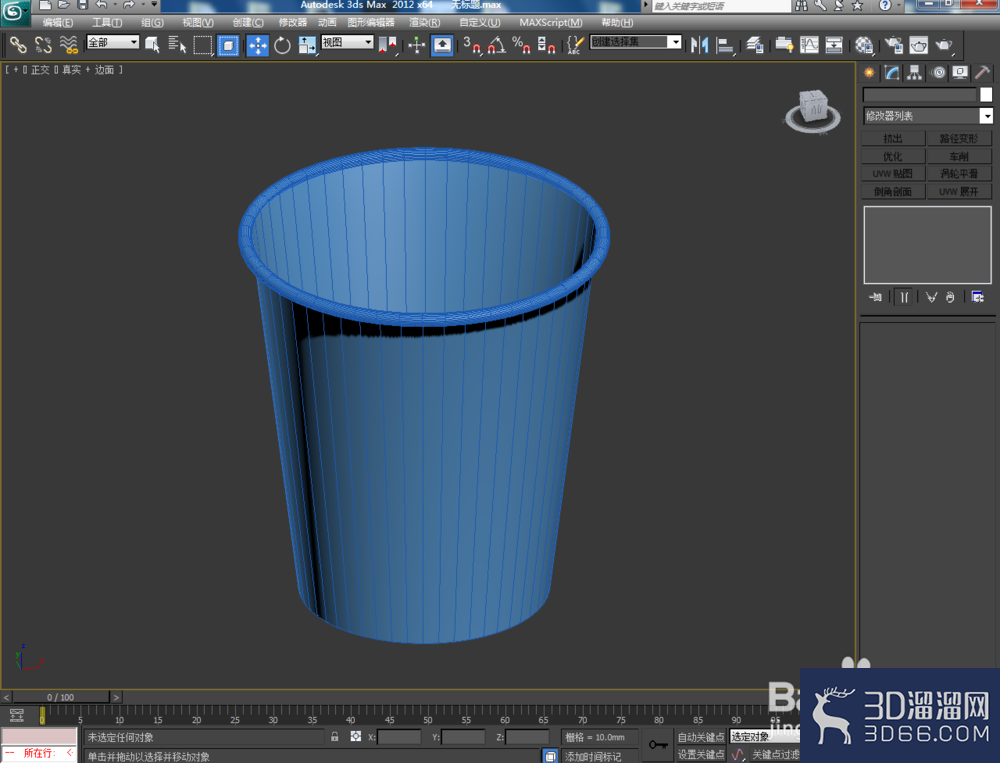Activate the Select and Scale tool
The width and height of the screenshot is (1000, 763).
click(x=307, y=45)
